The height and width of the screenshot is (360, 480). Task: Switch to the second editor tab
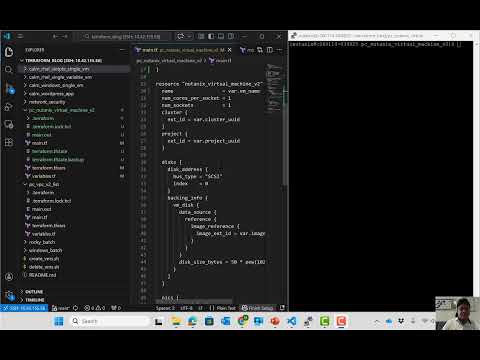pyautogui.click(x=247, y=50)
